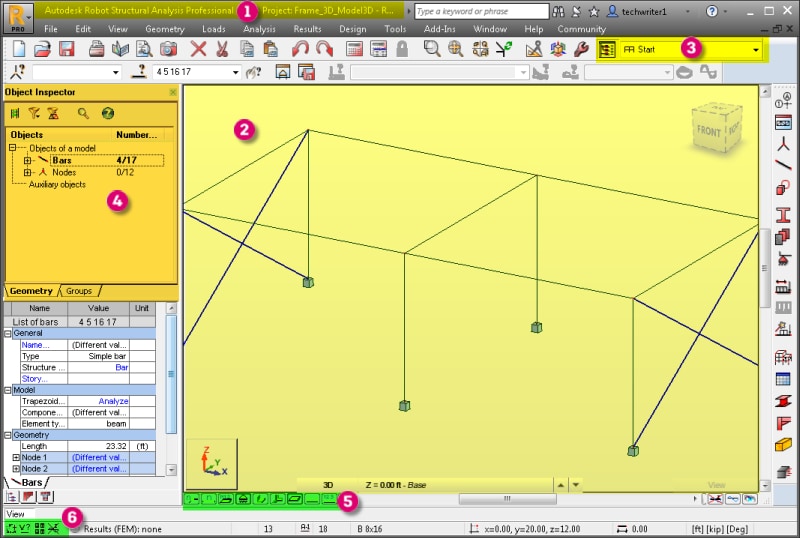Open the Start layout dropdown

click(755, 50)
